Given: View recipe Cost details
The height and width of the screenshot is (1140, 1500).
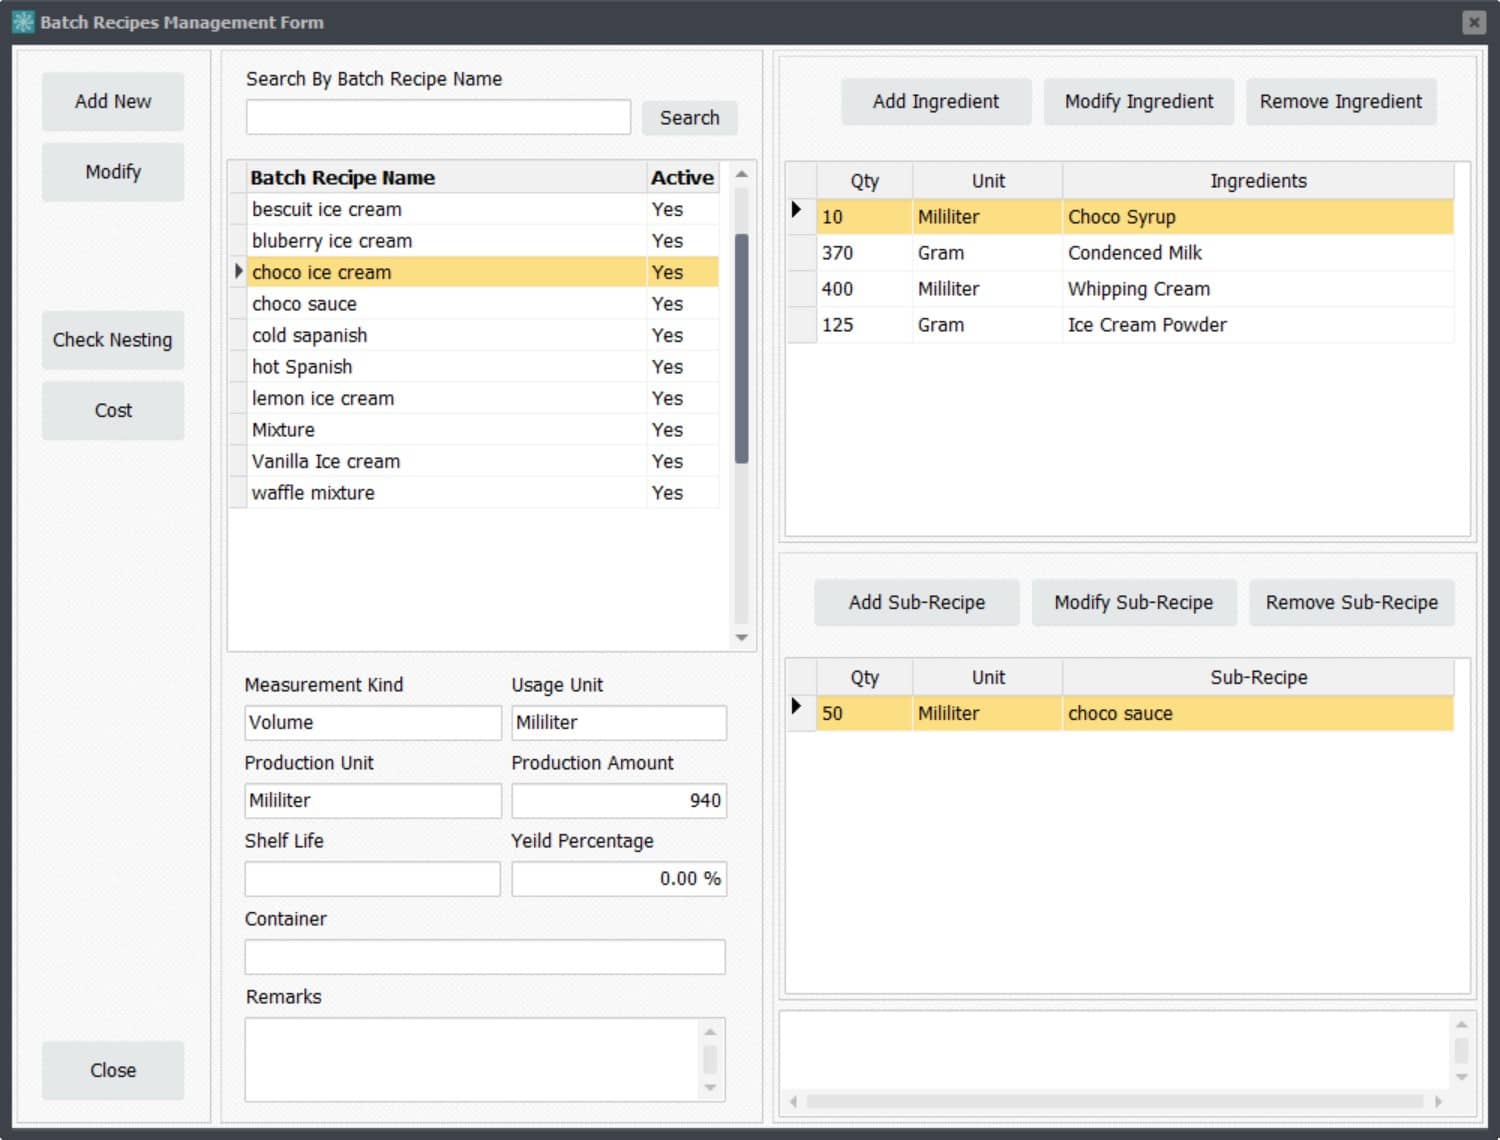Looking at the screenshot, I should [112, 410].
